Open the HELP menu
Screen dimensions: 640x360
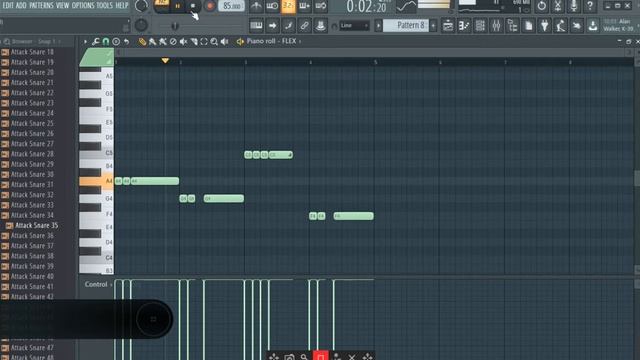(122, 5)
